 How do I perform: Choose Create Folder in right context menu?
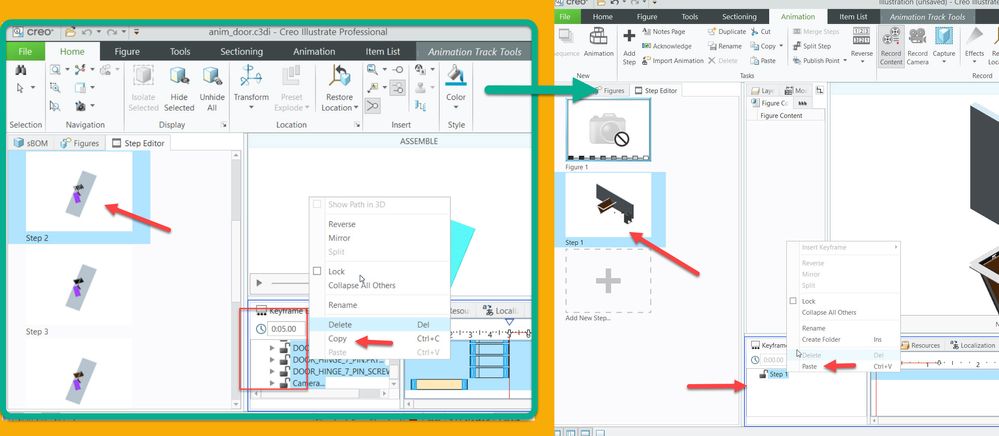[821, 340]
